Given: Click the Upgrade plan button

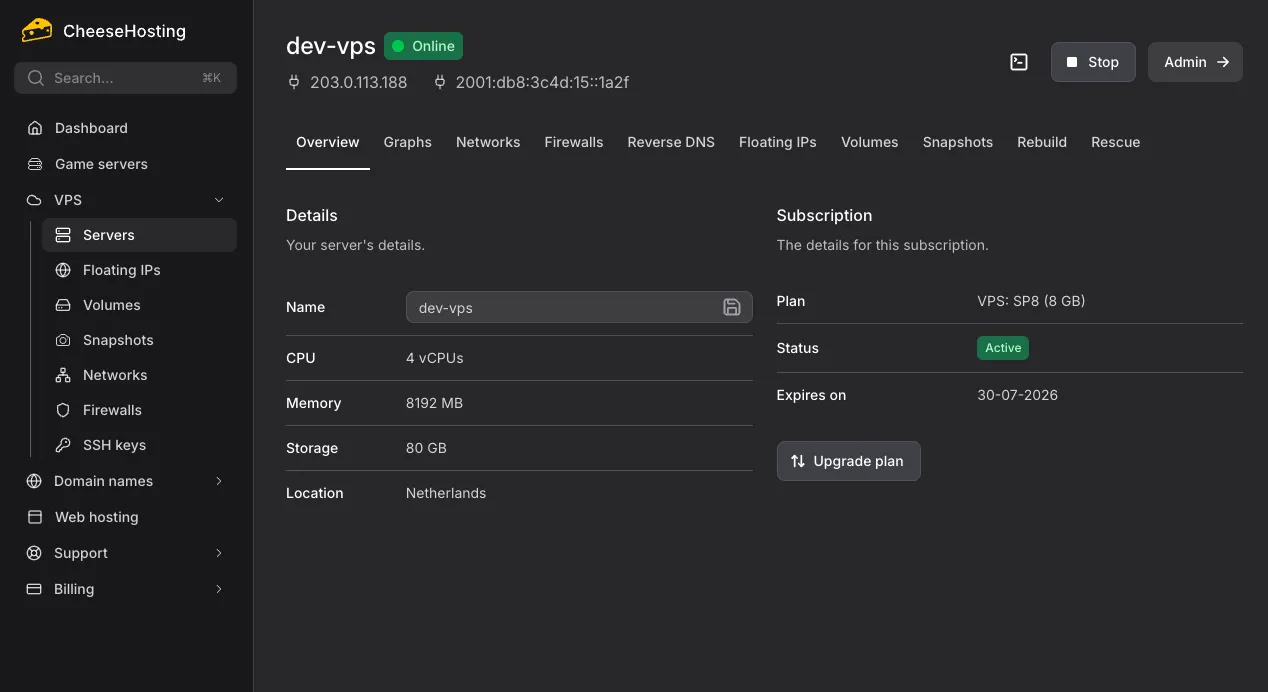Looking at the screenshot, I should pyautogui.click(x=848, y=461).
